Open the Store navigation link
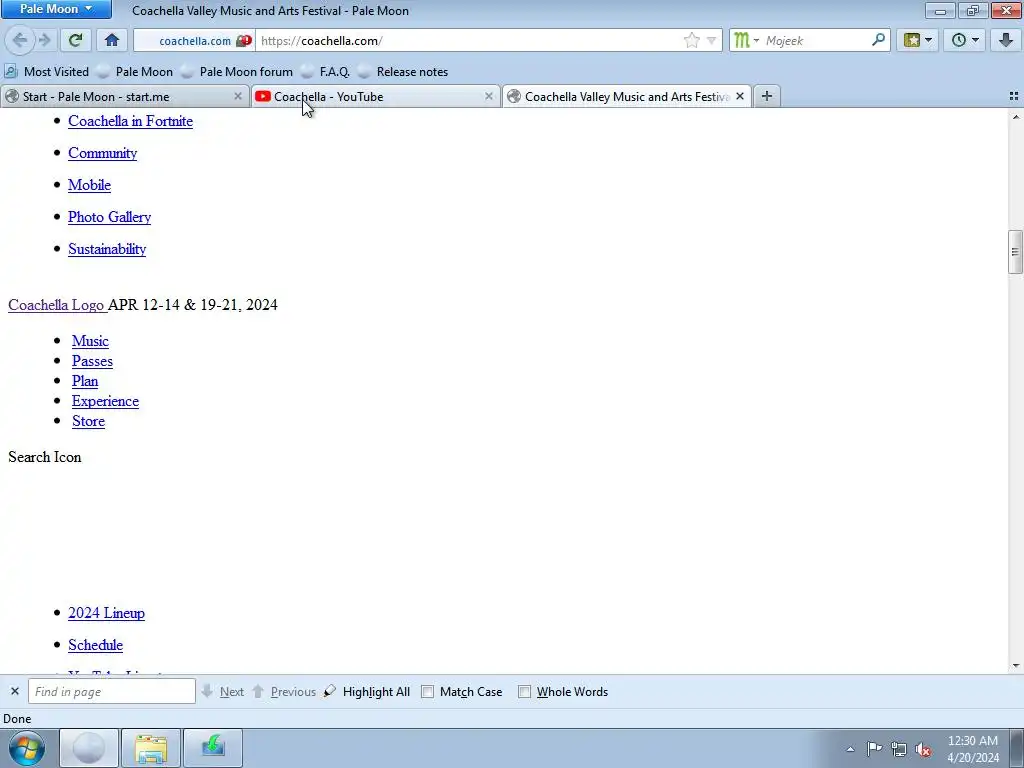This screenshot has height=768, width=1024. click(88, 421)
